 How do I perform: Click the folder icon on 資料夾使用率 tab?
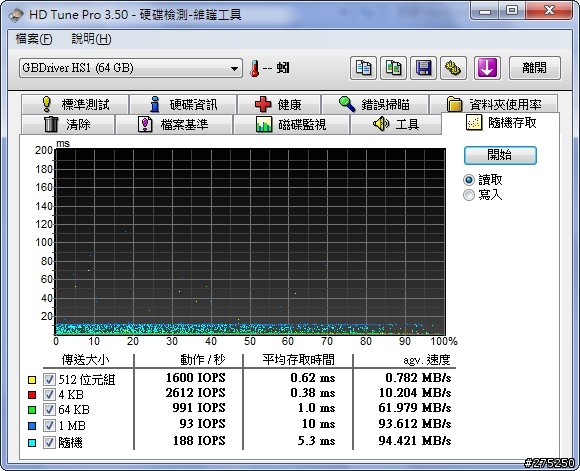[x=455, y=104]
